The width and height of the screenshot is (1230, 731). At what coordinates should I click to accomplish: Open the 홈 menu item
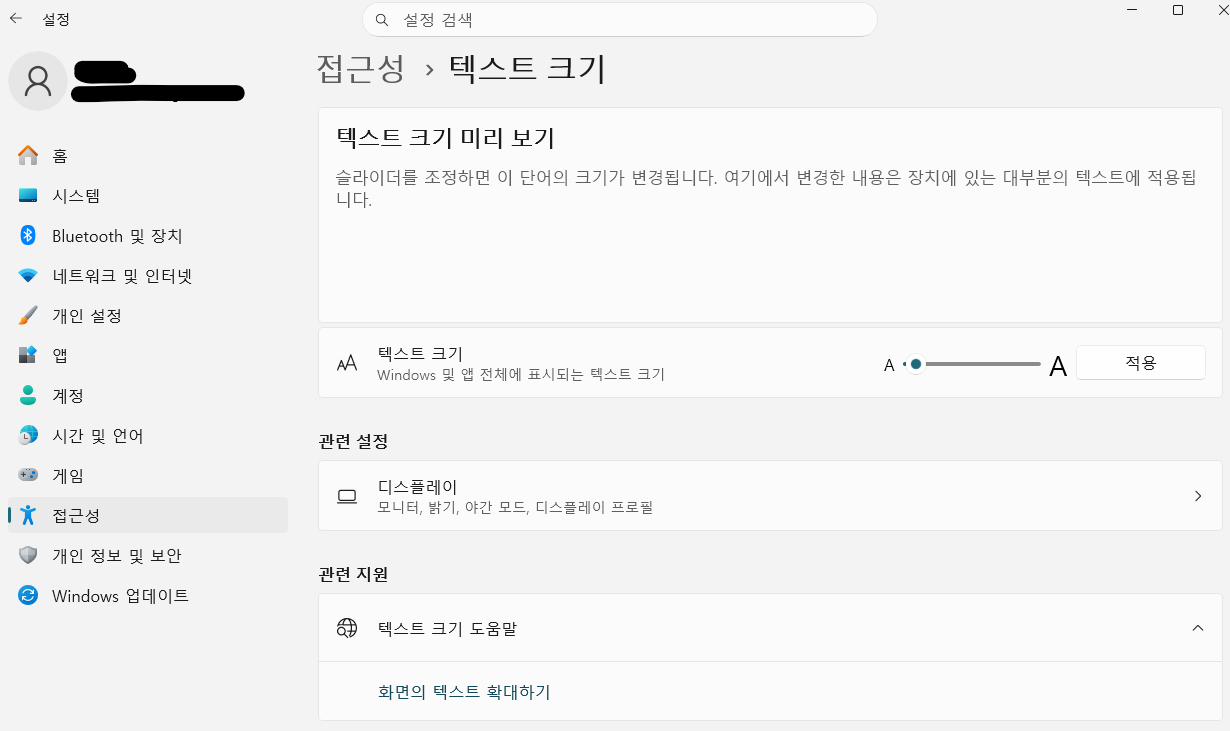point(148,156)
